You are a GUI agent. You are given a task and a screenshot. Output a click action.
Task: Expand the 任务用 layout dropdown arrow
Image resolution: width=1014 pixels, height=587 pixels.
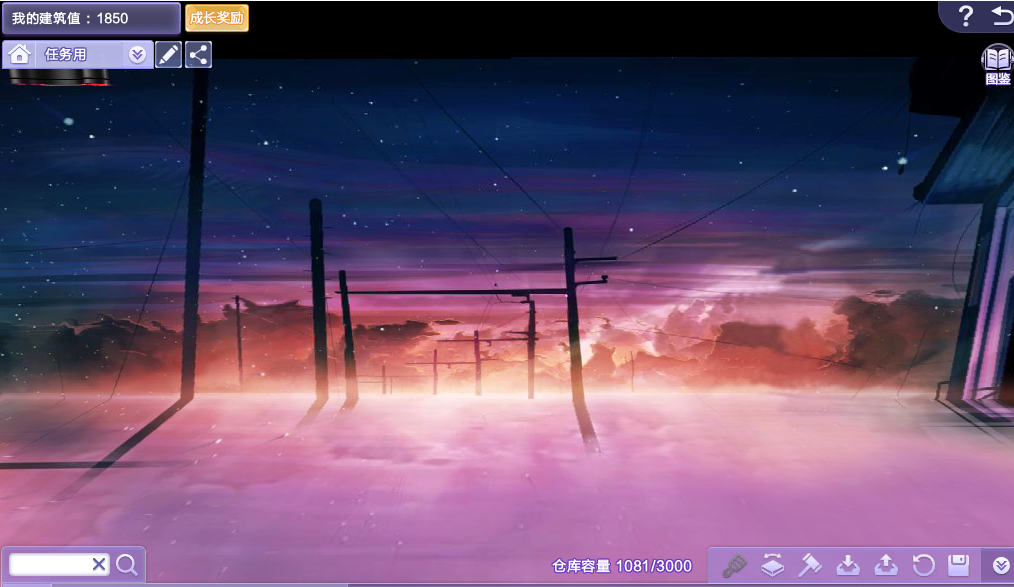[x=137, y=55]
